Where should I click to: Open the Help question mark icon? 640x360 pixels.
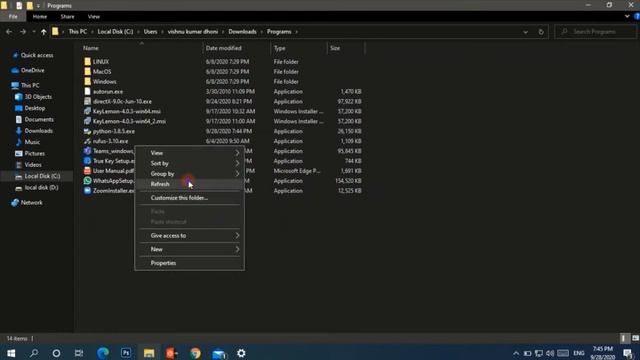click(x=637, y=17)
